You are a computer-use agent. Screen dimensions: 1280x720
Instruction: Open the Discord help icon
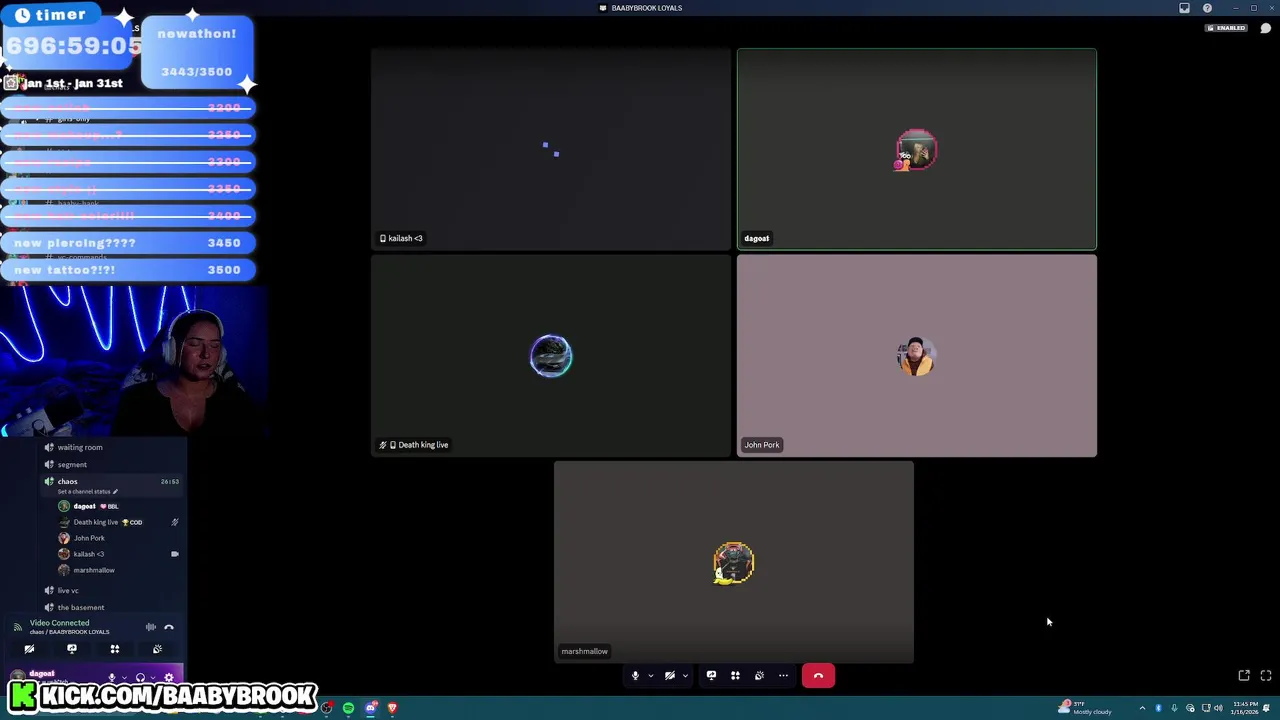pos(1207,8)
